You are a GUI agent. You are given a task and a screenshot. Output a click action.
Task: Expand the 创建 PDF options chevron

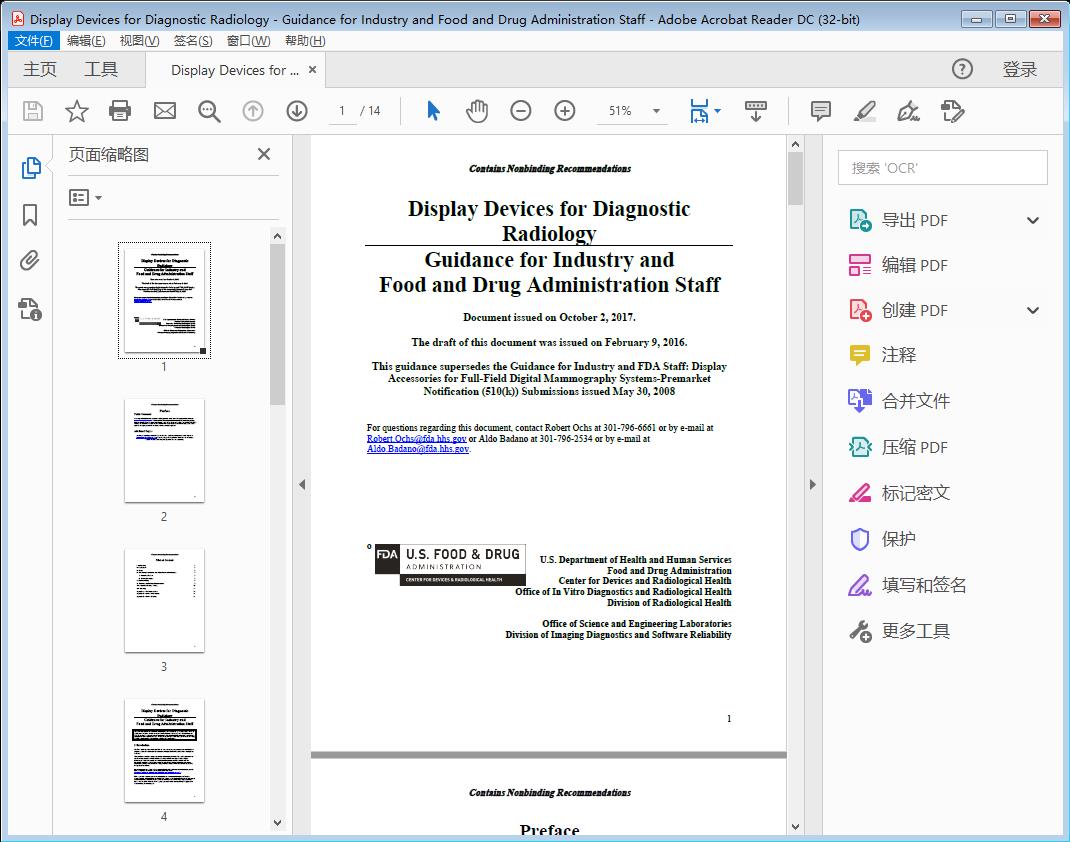(1032, 310)
